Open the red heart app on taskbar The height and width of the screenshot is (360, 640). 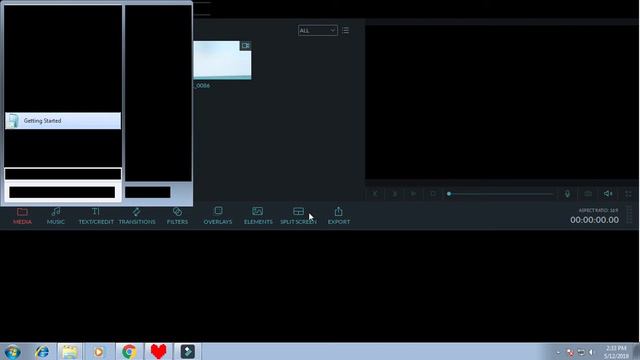point(158,352)
